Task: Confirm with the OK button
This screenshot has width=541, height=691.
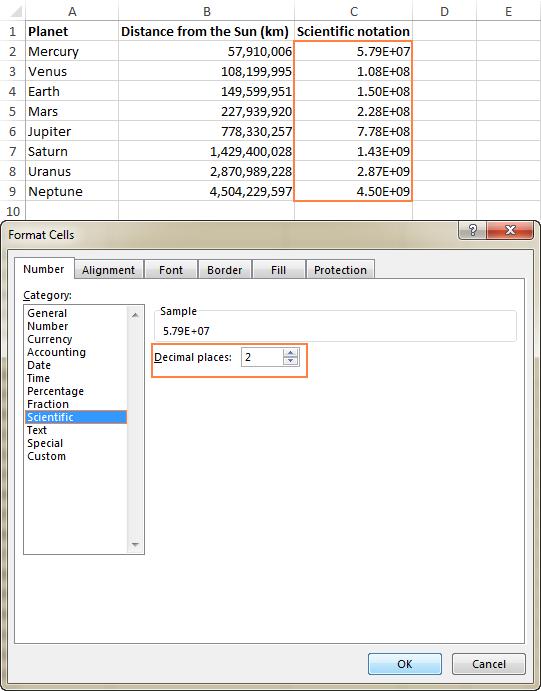Action: [404, 664]
